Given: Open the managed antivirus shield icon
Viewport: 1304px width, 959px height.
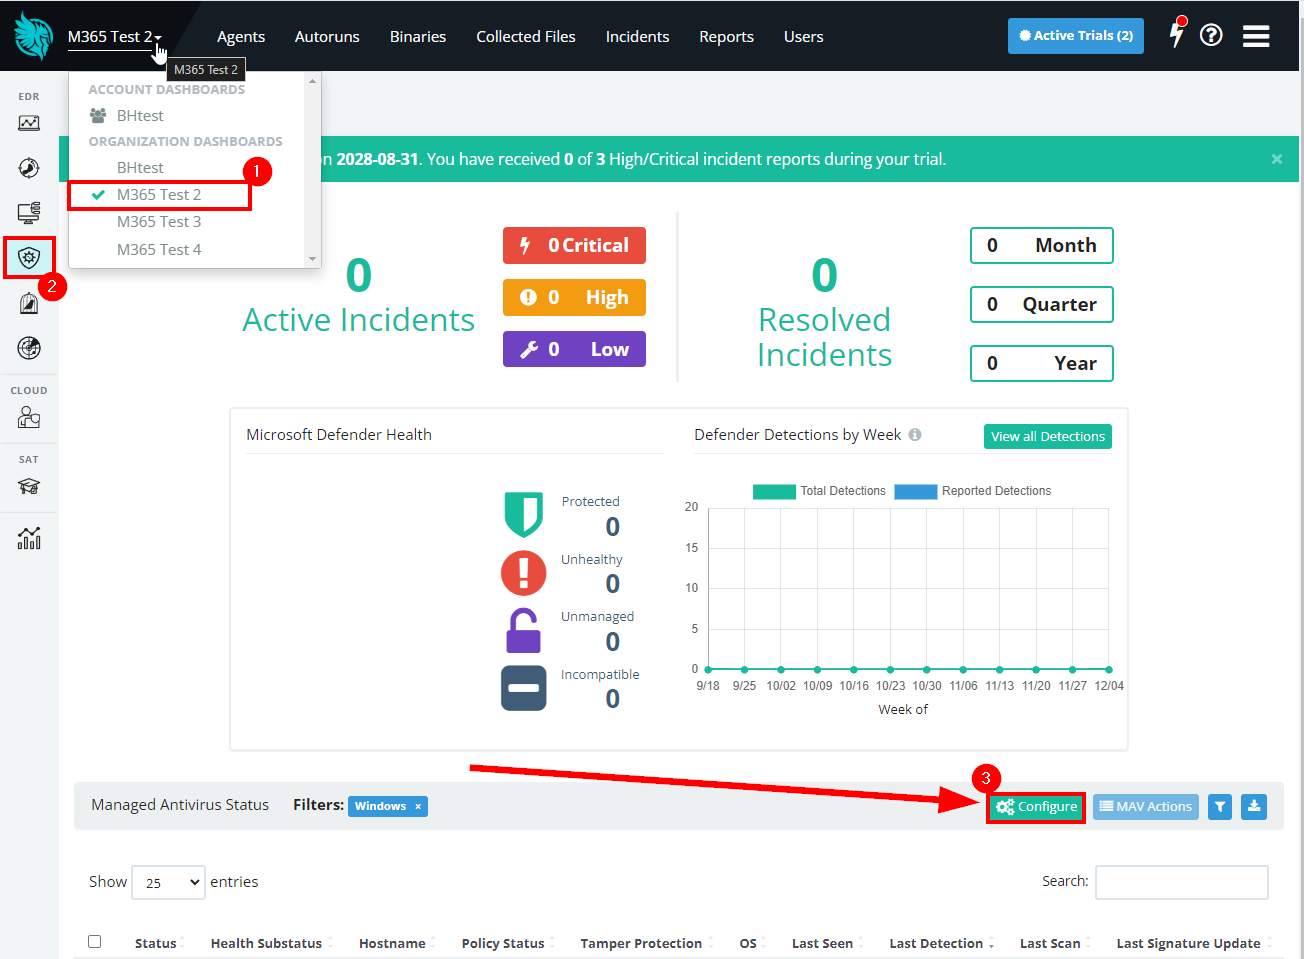Looking at the screenshot, I should (29, 258).
